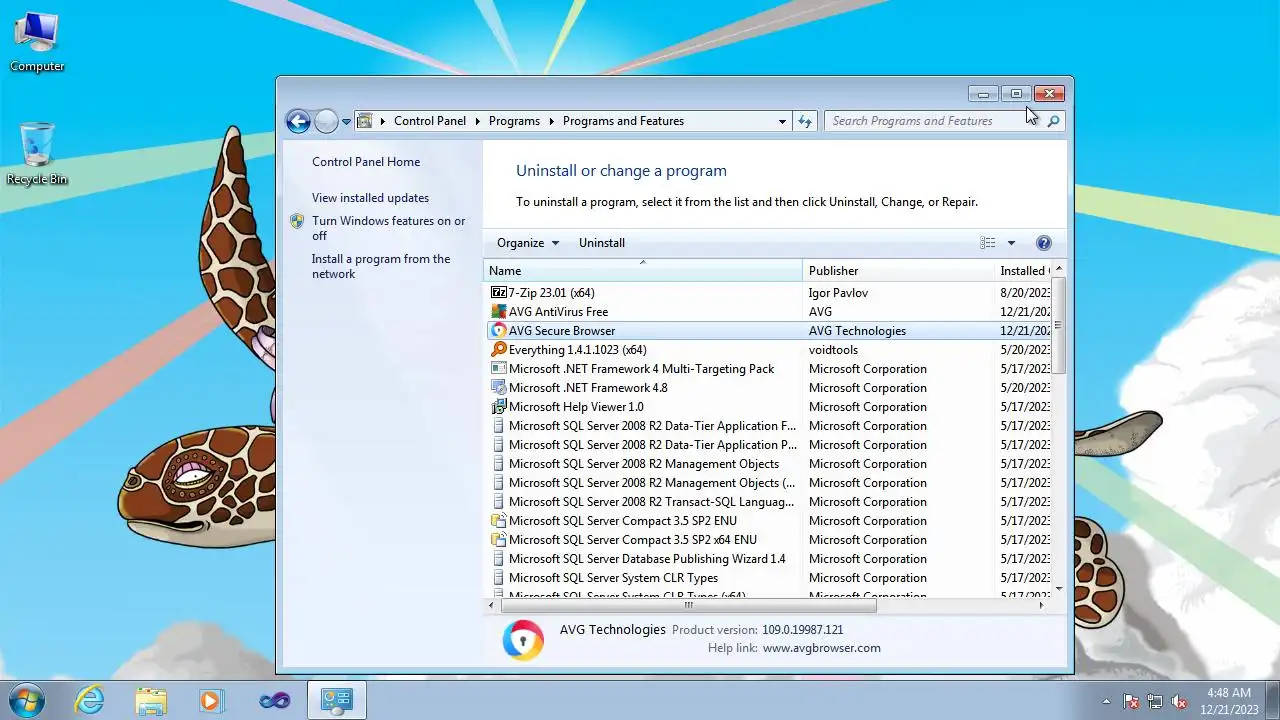Select the AVG Secure Browser icon
Viewport: 1280px width, 720px height.
click(x=499, y=331)
